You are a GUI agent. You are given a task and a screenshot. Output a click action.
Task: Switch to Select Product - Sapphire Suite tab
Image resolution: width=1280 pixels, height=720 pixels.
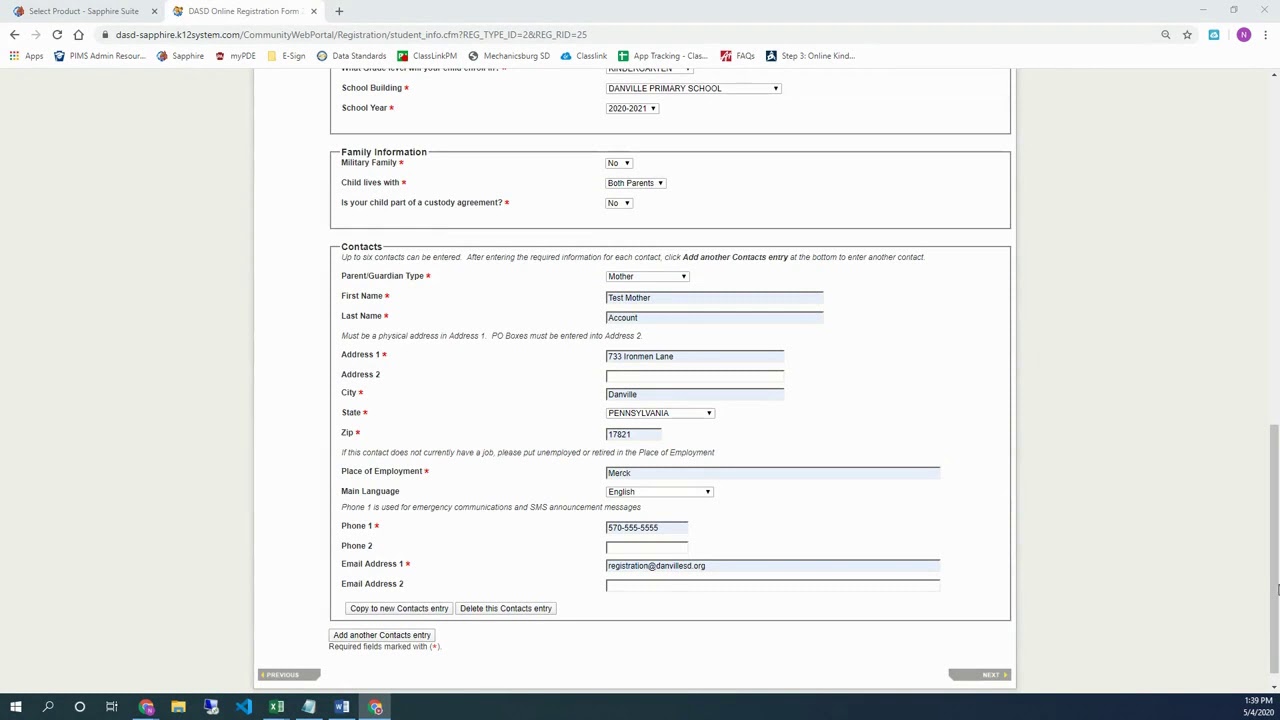pos(84,11)
